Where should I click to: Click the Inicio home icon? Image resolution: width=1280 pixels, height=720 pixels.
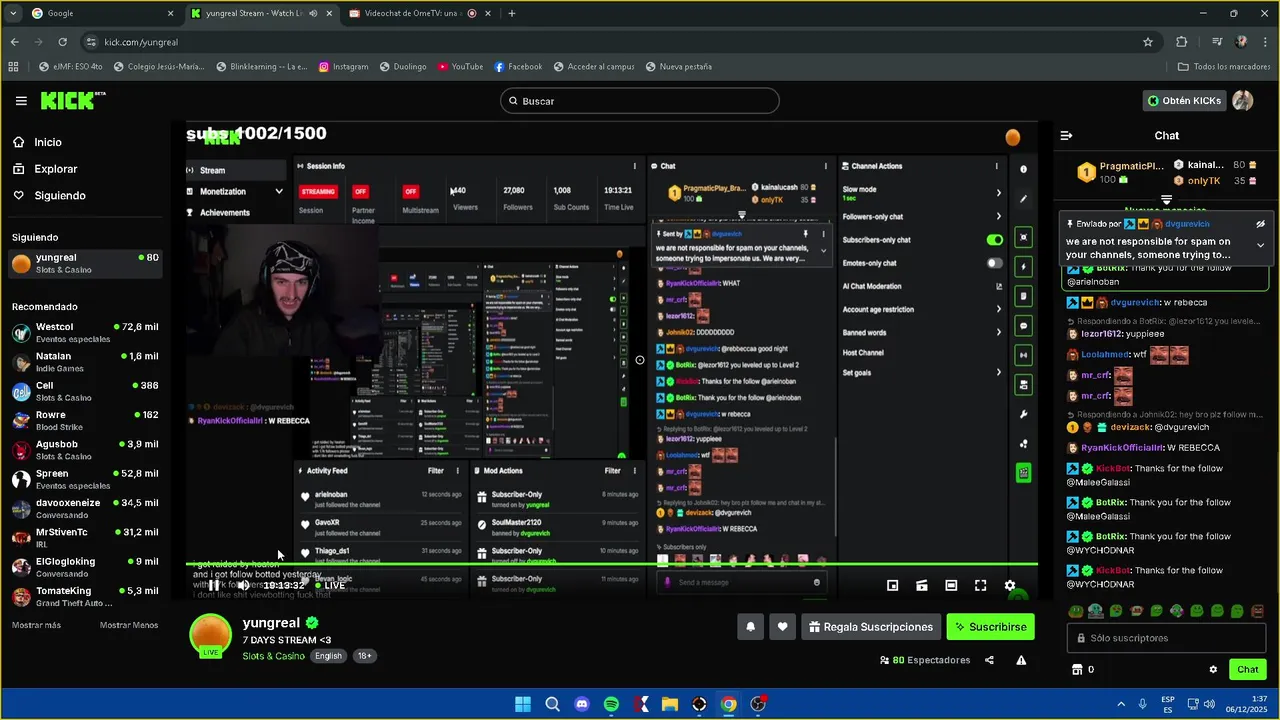pos(19,142)
